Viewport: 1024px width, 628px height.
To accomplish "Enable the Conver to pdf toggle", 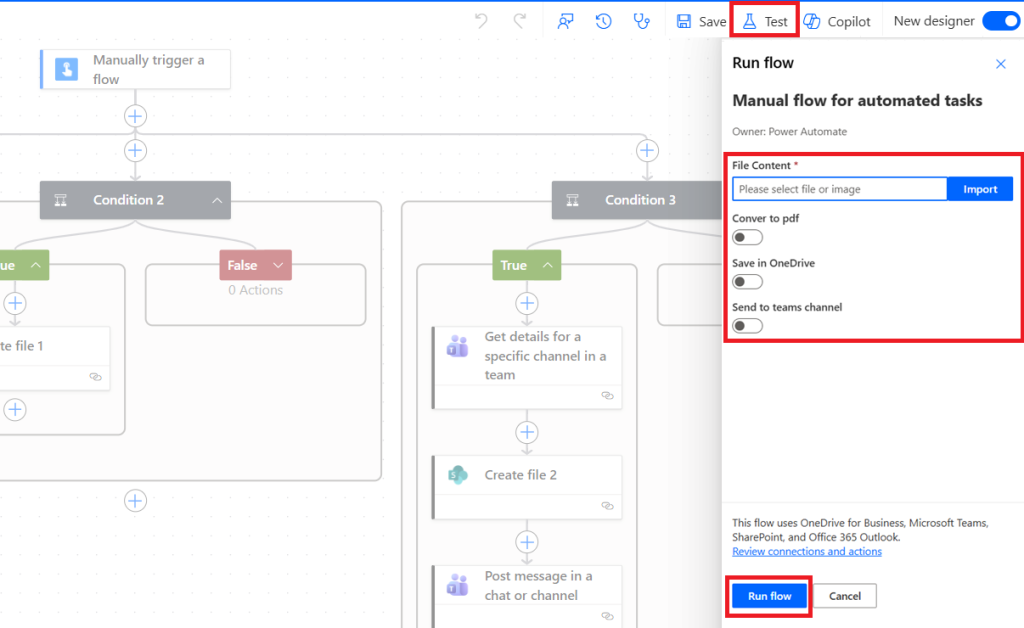I will [x=747, y=237].
